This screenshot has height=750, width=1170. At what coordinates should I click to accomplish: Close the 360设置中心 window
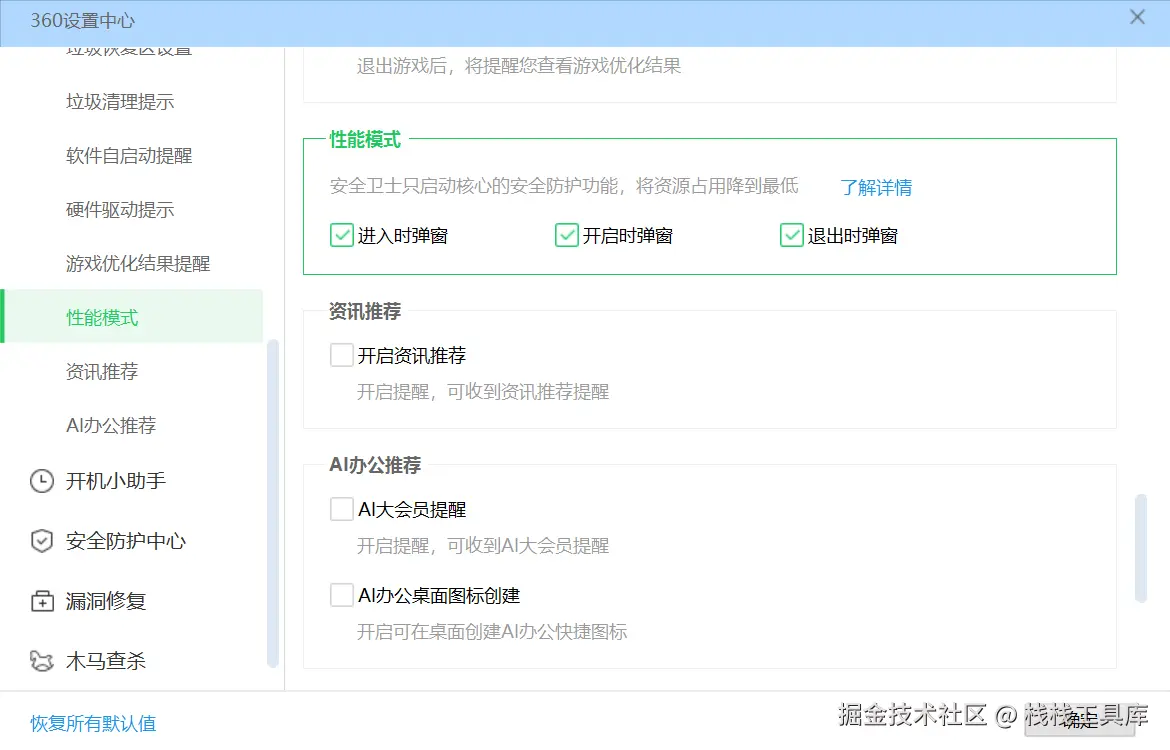click(x=1137, y=17)
